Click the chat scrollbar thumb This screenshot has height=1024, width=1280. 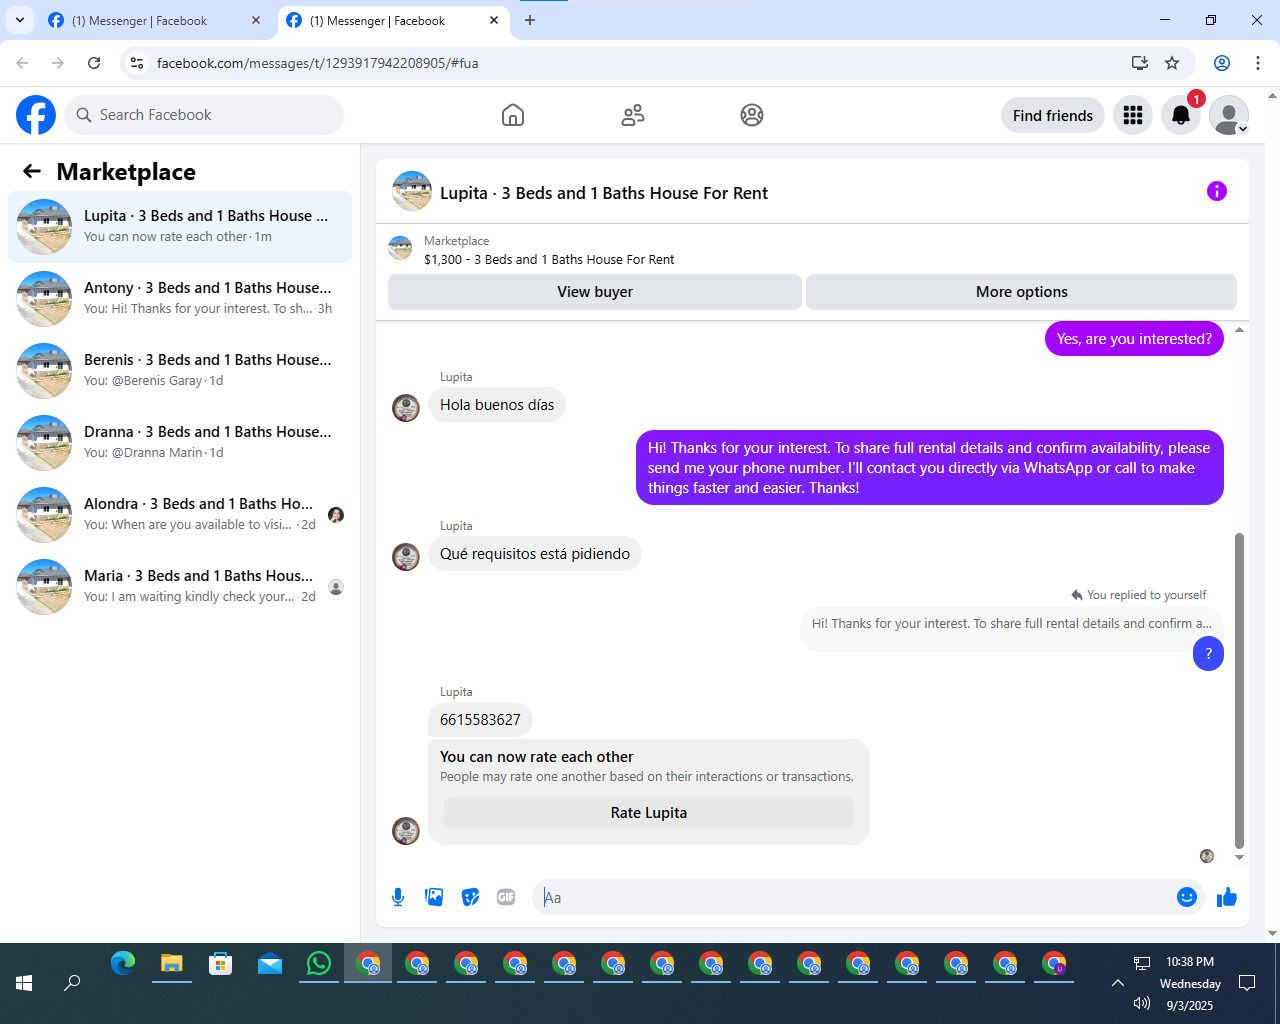pyautogui.click(x=1239, y=690)
